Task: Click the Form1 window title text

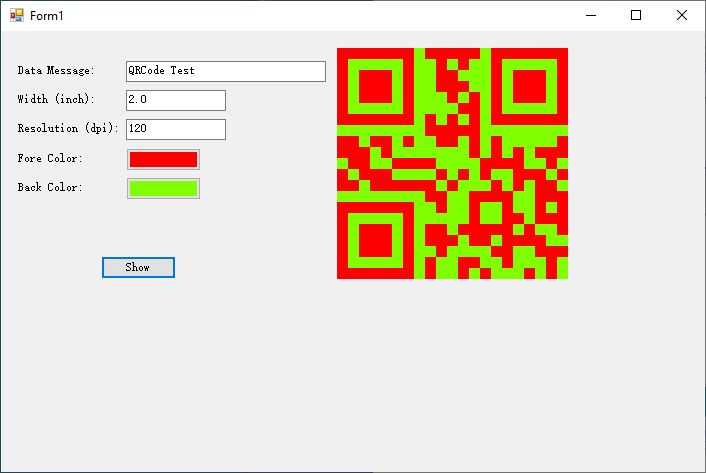Action: click(47, 16)
